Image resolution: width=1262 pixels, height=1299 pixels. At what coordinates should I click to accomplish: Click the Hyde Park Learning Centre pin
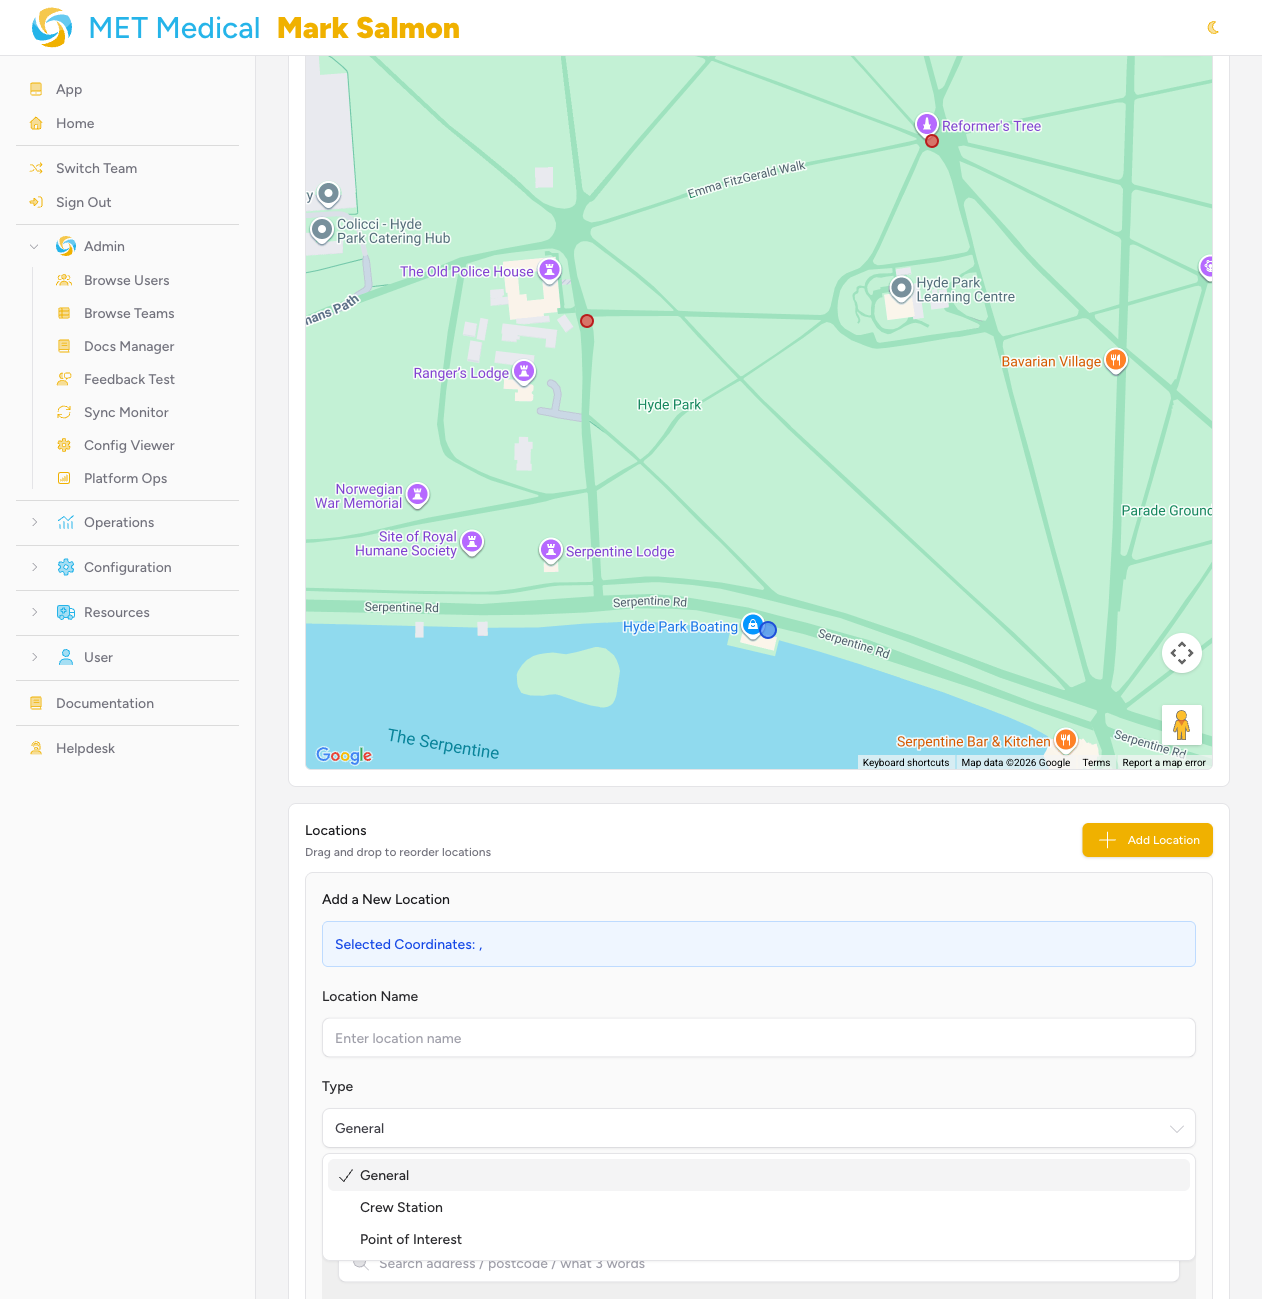coord(901,289)
